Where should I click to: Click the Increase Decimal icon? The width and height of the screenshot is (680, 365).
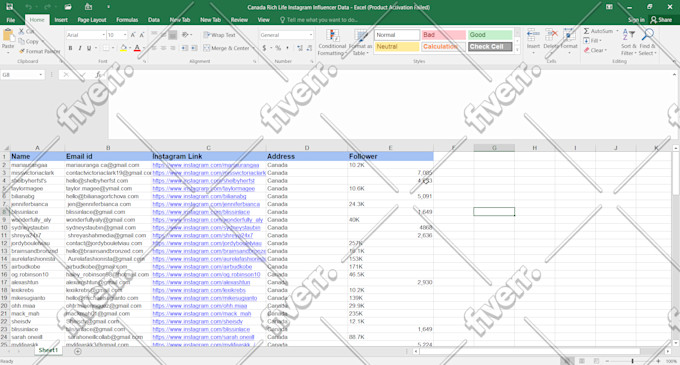300,48
